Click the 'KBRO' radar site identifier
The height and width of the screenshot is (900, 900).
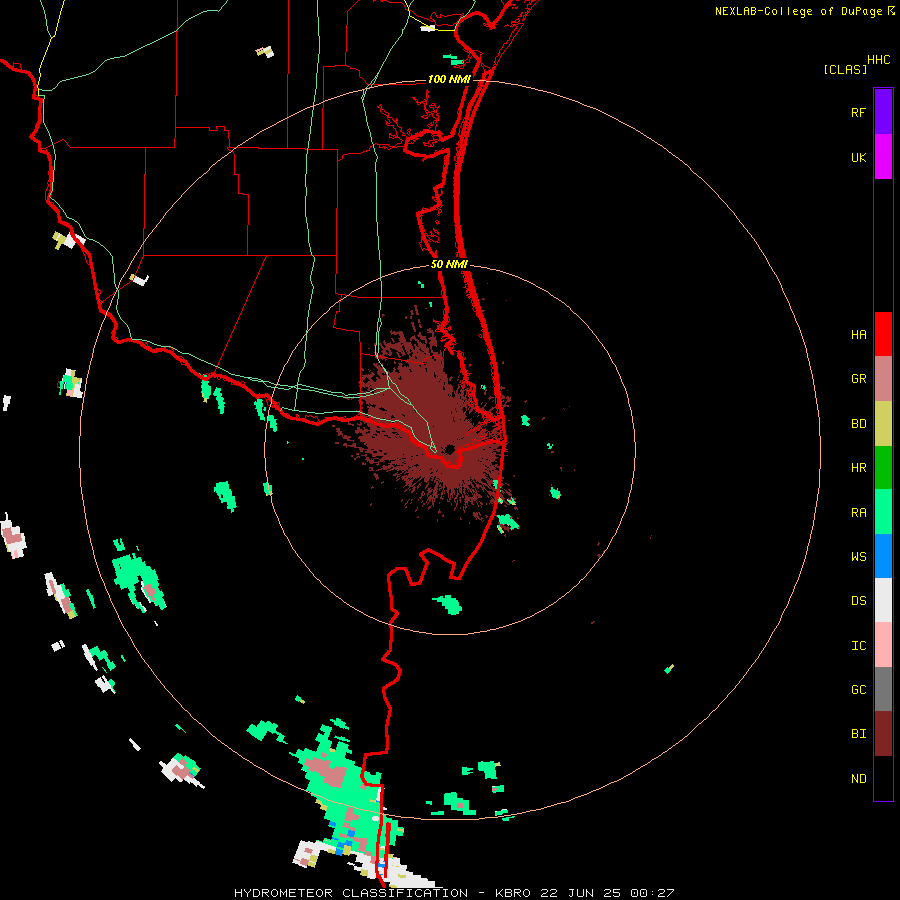[513, 893]
